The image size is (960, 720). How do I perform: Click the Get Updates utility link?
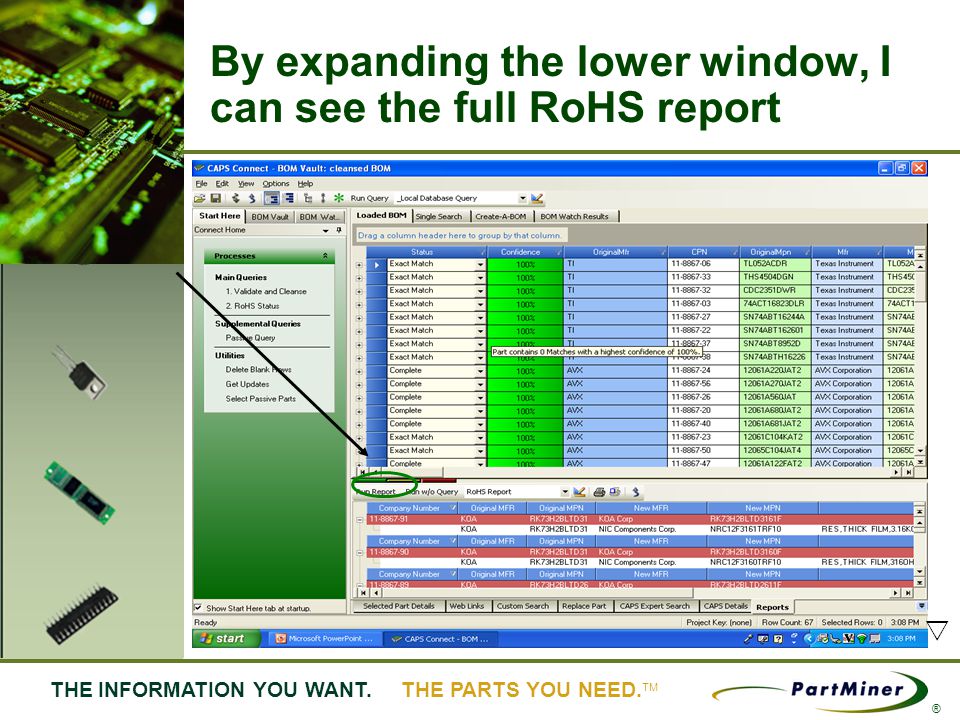pos(247,384)
